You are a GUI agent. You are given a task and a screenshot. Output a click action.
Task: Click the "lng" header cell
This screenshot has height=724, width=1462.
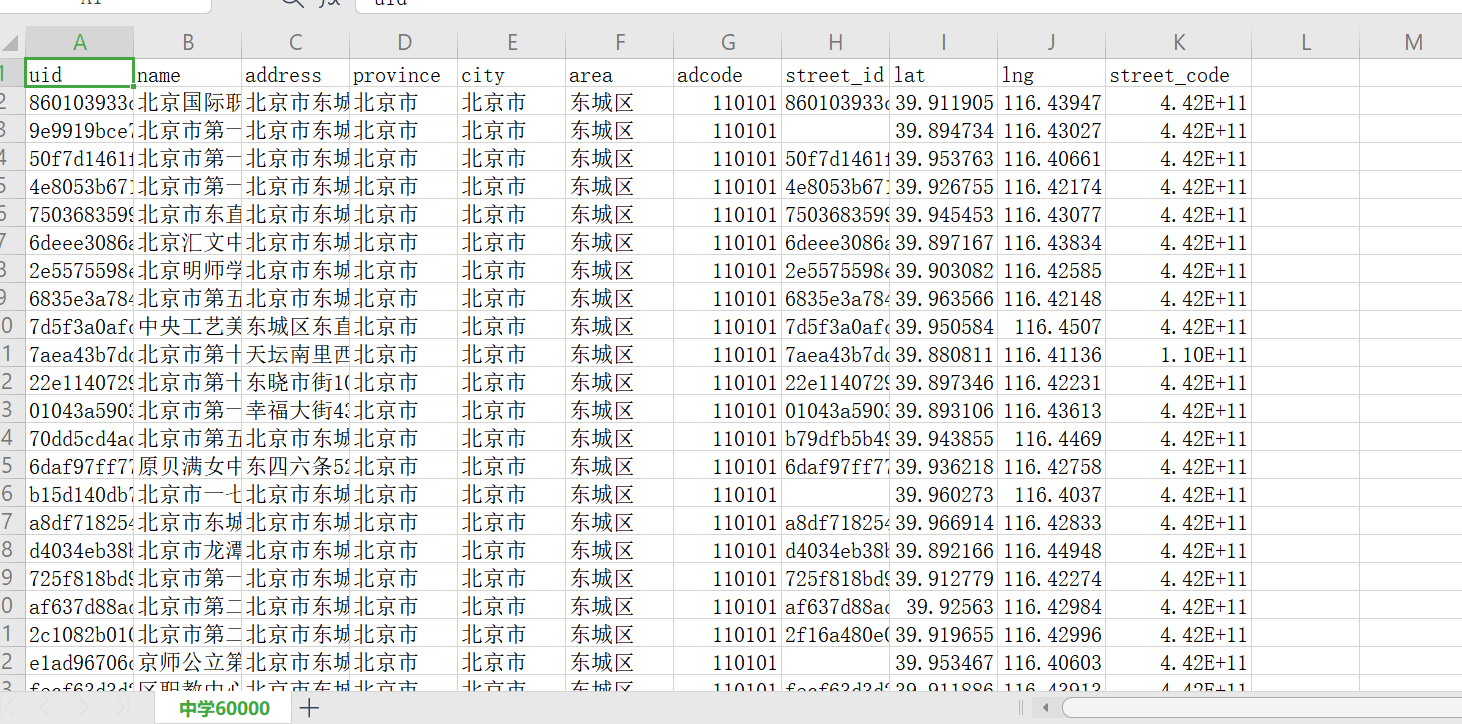coord(1052,75)
